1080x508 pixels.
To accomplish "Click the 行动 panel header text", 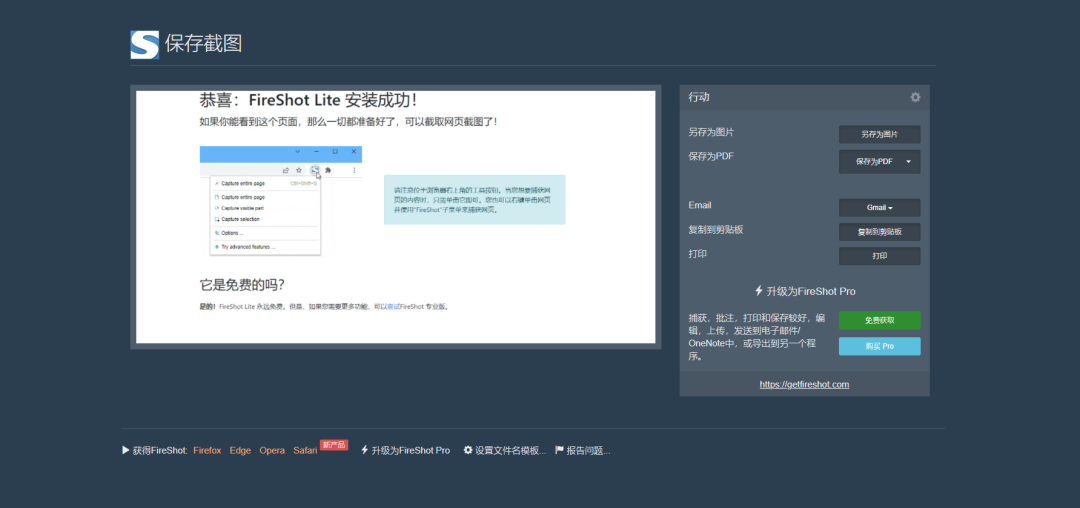I will pyautogui.click(x=699, y=97).
